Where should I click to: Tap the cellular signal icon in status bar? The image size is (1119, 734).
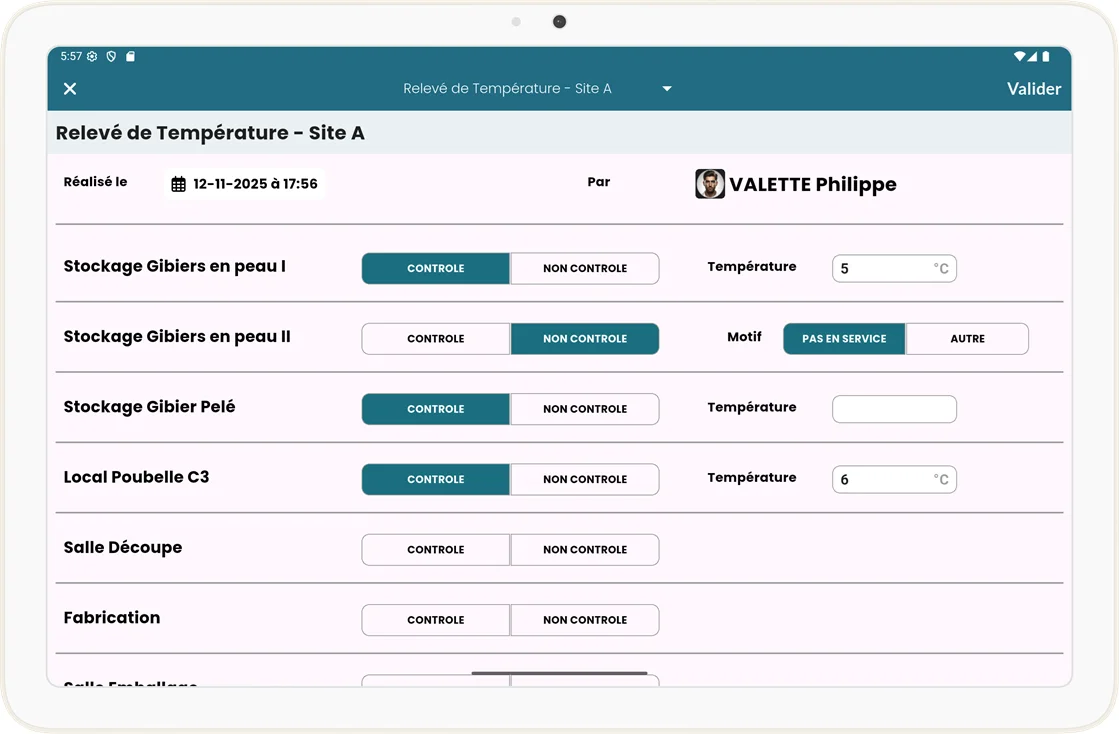(1033, 56)
